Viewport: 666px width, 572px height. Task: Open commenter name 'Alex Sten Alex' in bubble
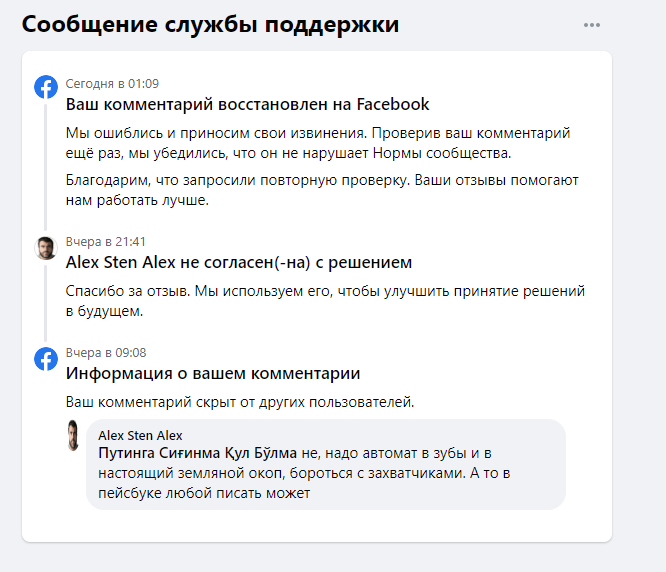pyautogui.click(x=140, y=435)
